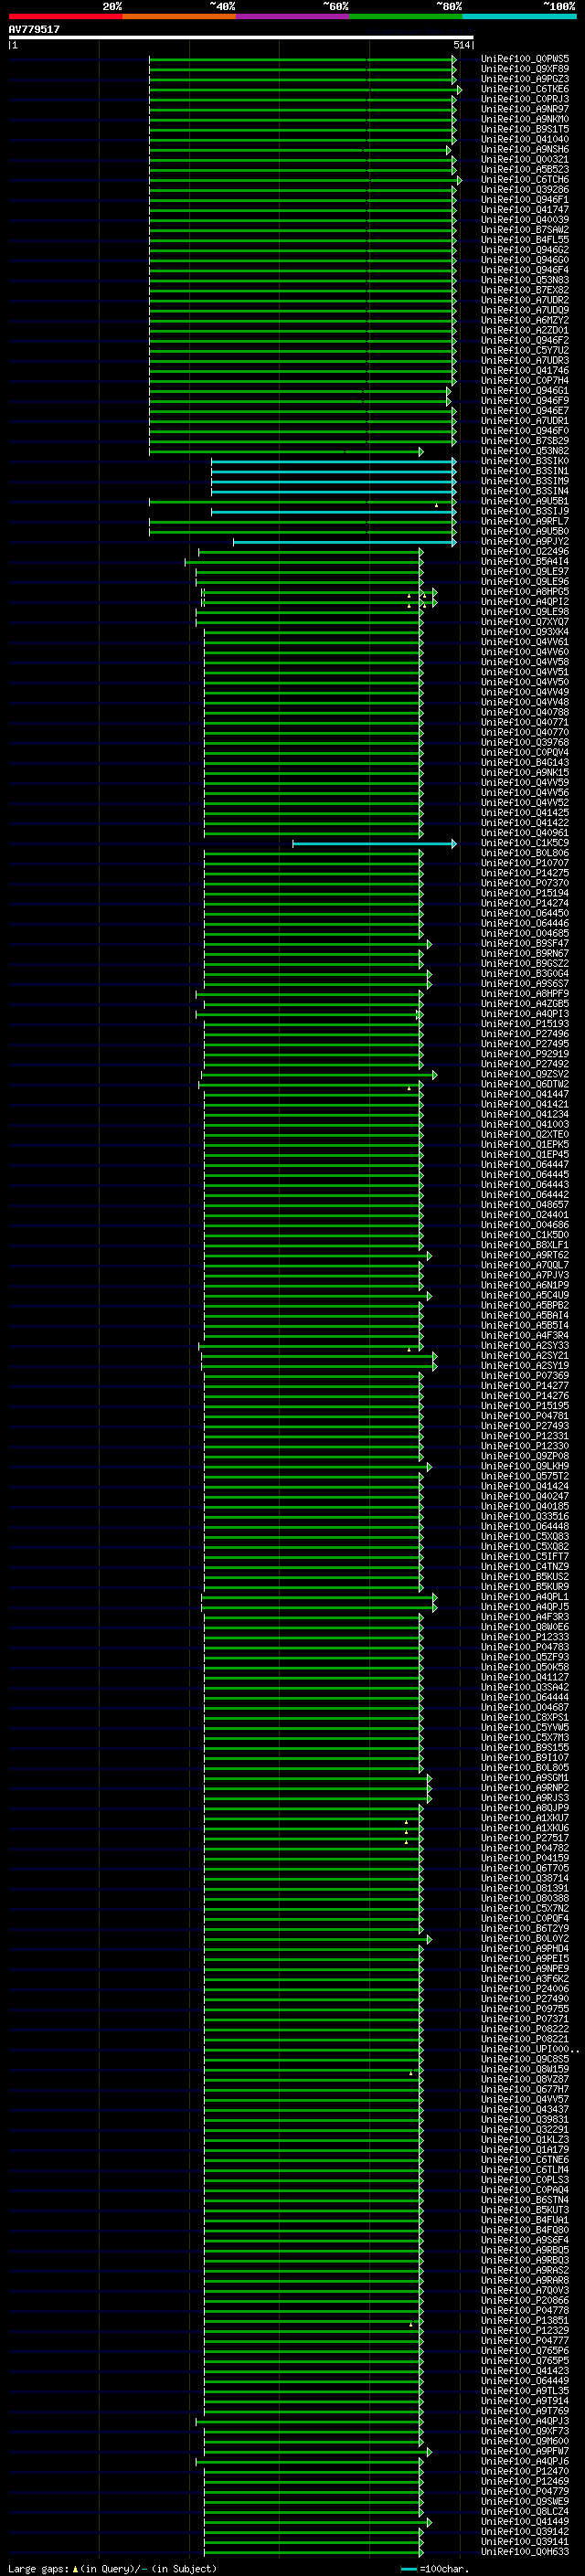This screenshot has height=2576, width=585.
Task: Select the UniRef100_A9PFW7 label
Action: click(x=525, y=2452)
